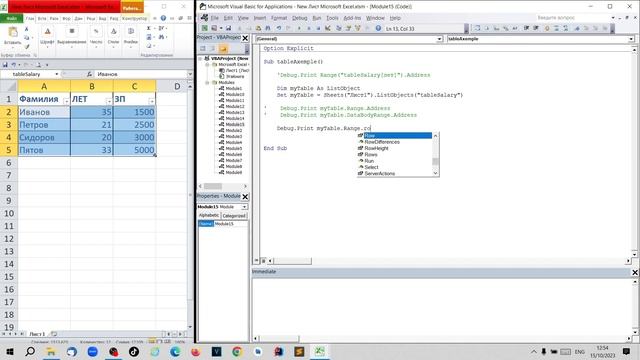Close the Properties pane with X

[x=245, y=197]
